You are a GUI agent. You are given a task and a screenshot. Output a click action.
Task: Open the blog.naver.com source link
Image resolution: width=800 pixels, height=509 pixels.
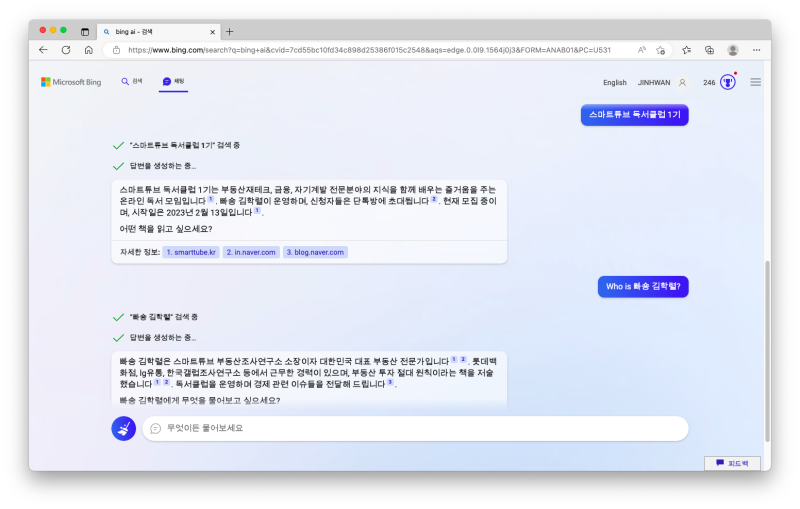pyautogui.click(x=315, y=252)
